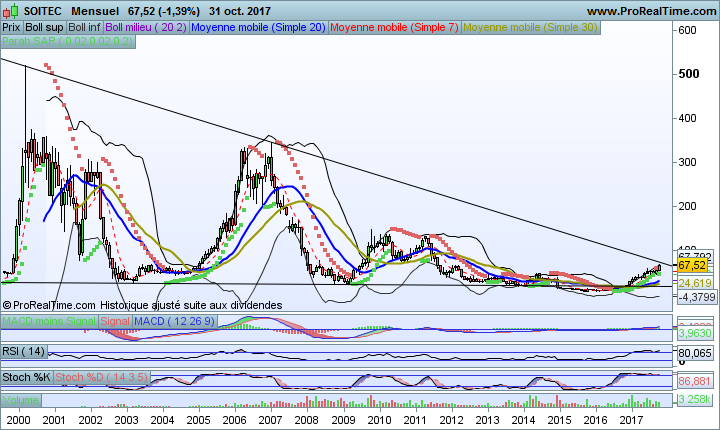Viewport: 720px width, 430px height.
Task: Click the 31 oct. 2017 date text
Action: (x=240, y=11)
